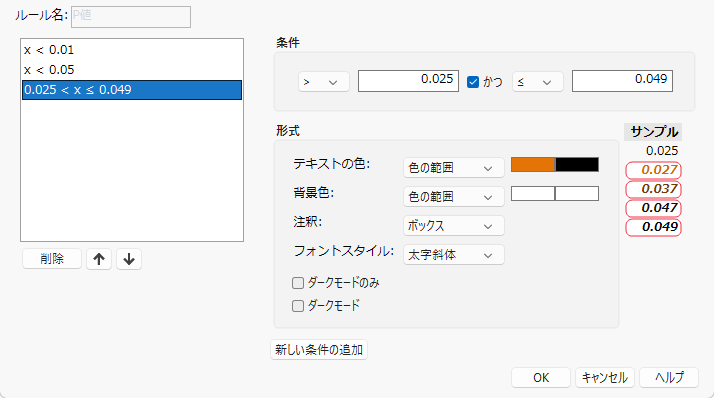Click the 削除 button
This screenshot has width=714, height=398.
pos(52,259)
